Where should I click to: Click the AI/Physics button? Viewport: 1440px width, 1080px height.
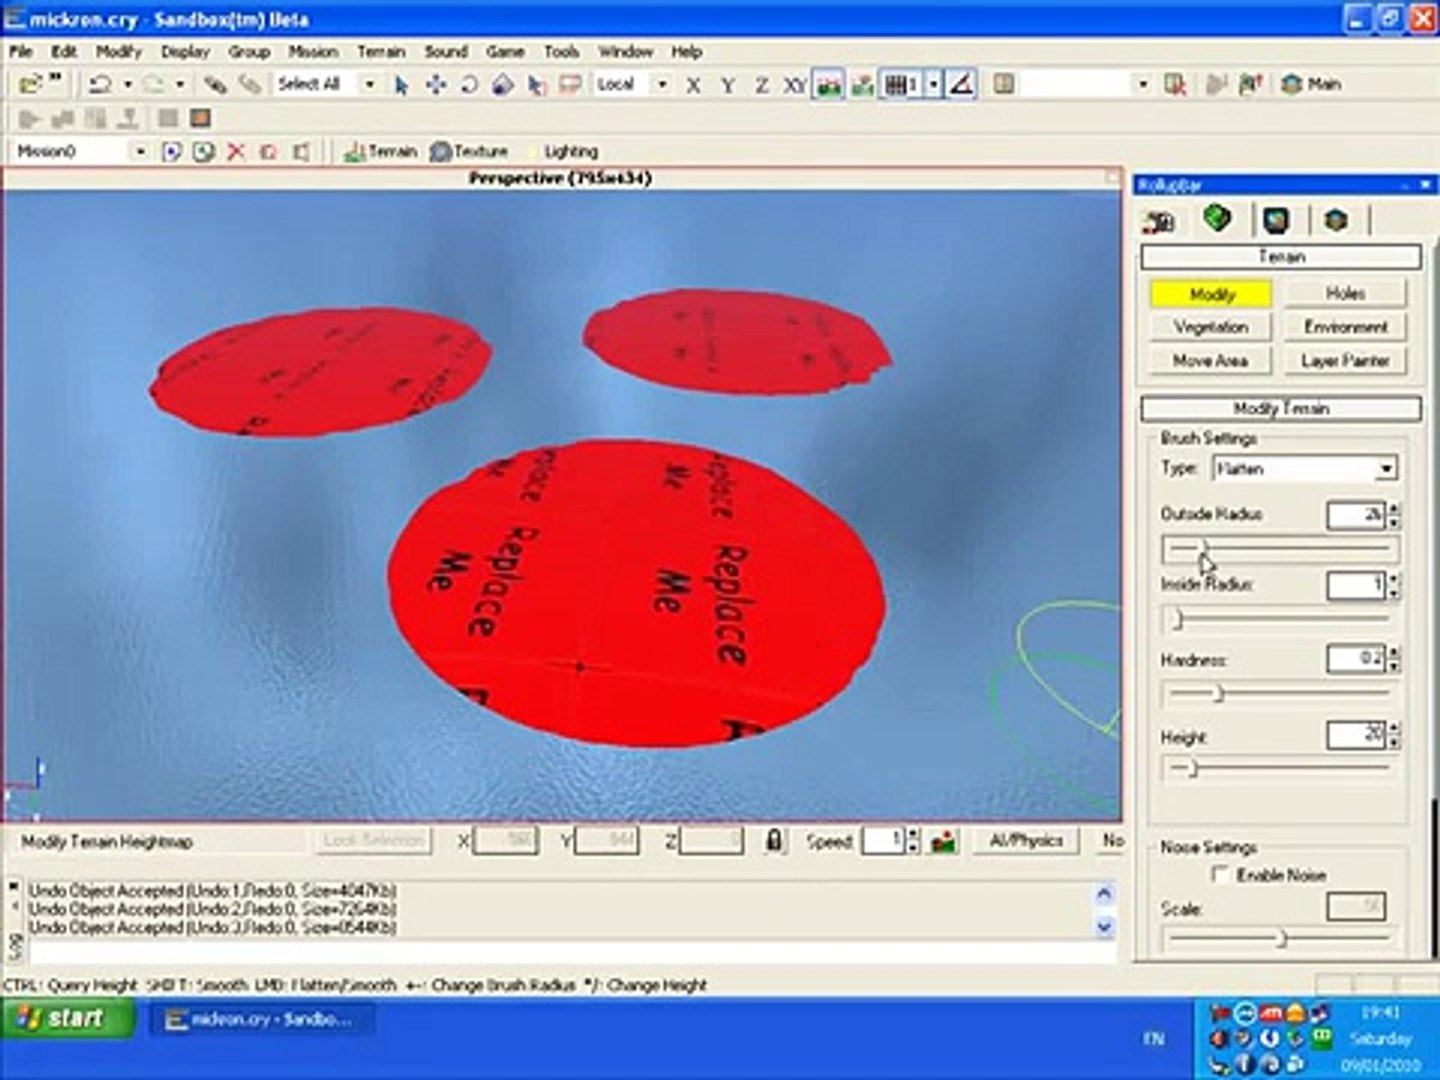click(1026, 841)
